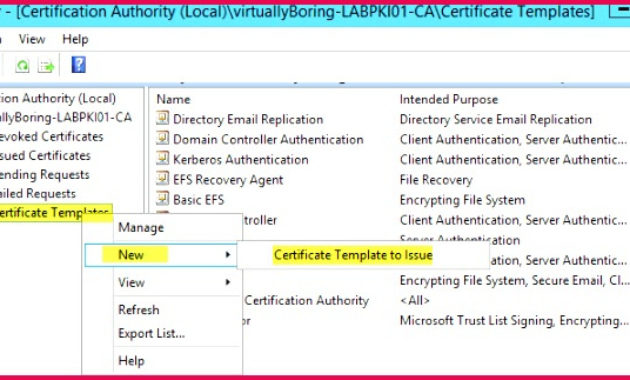This screenshot has width=630, height=380.
Task: Expand the View submenu arrow in context menu
Action: (x=228, y=282)
